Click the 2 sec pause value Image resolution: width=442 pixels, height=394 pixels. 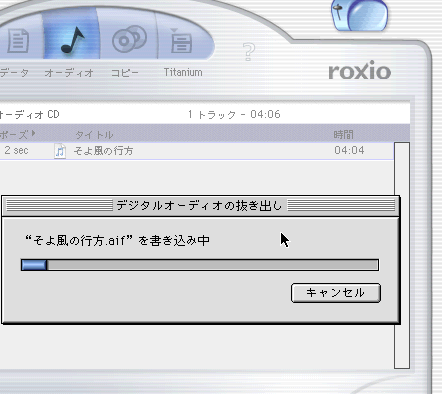tap(16, 150)
